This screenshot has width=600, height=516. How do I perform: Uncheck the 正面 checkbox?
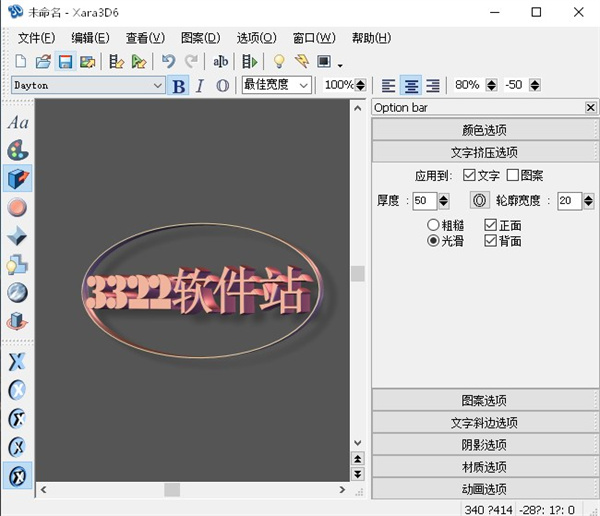point(490,226)
